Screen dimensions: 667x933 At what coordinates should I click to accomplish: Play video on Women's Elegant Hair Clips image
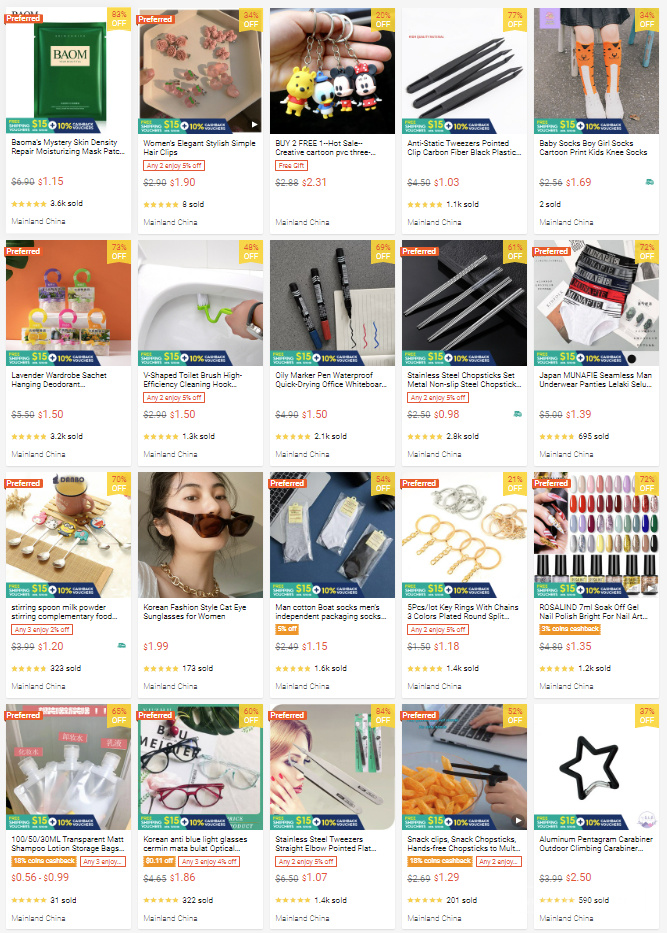(x=254, y=124)
